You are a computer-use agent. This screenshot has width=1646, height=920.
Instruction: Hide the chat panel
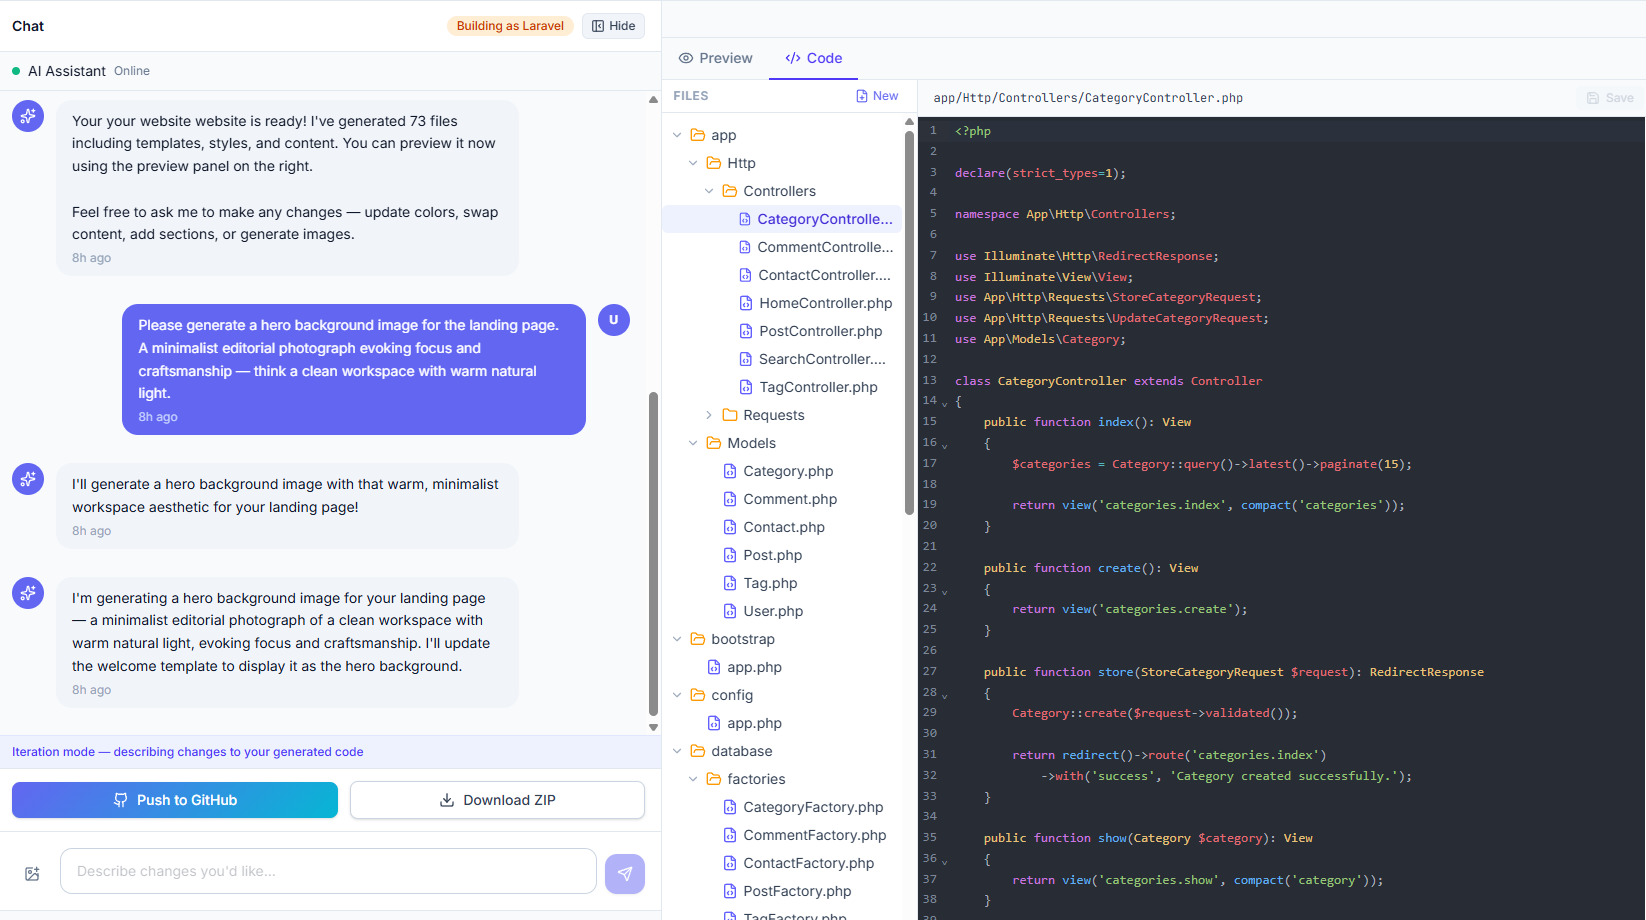612,25
